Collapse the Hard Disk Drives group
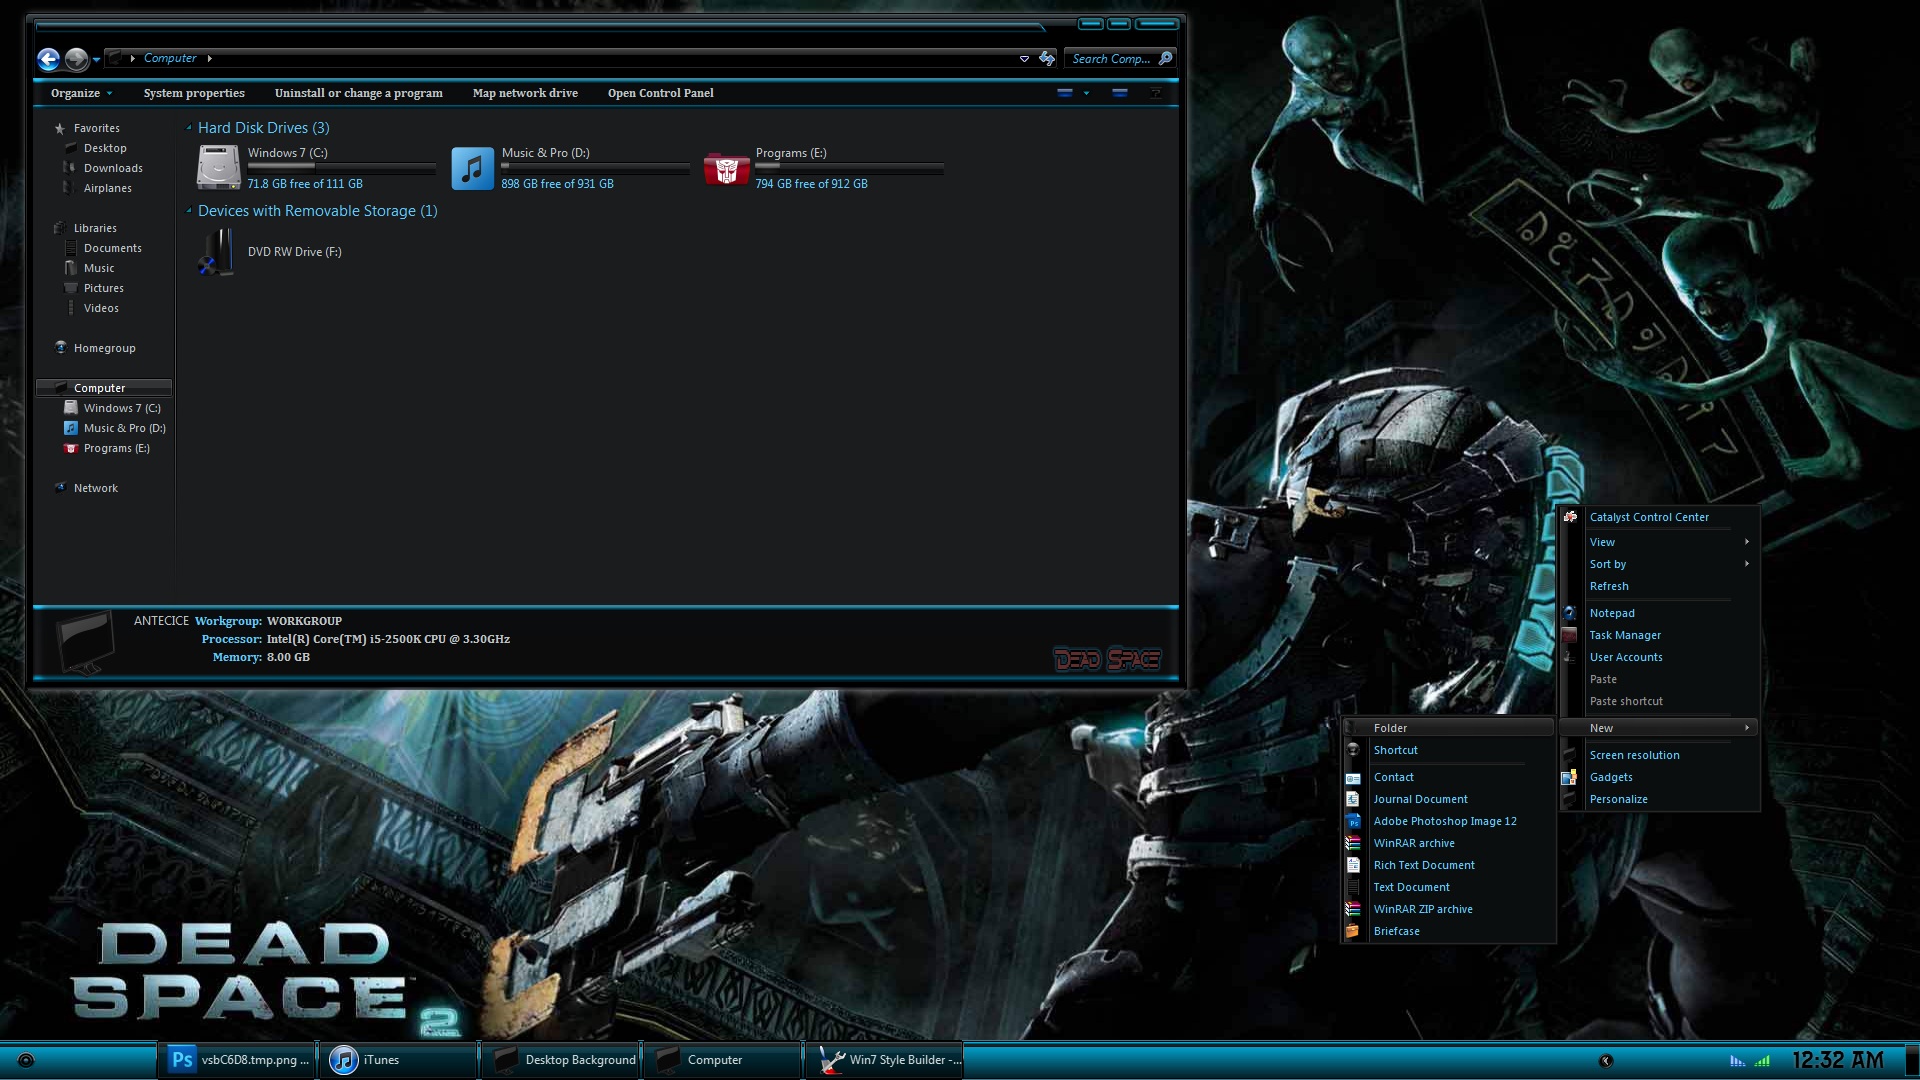Screen dimensions: 1920x1080 click(189, 128)
